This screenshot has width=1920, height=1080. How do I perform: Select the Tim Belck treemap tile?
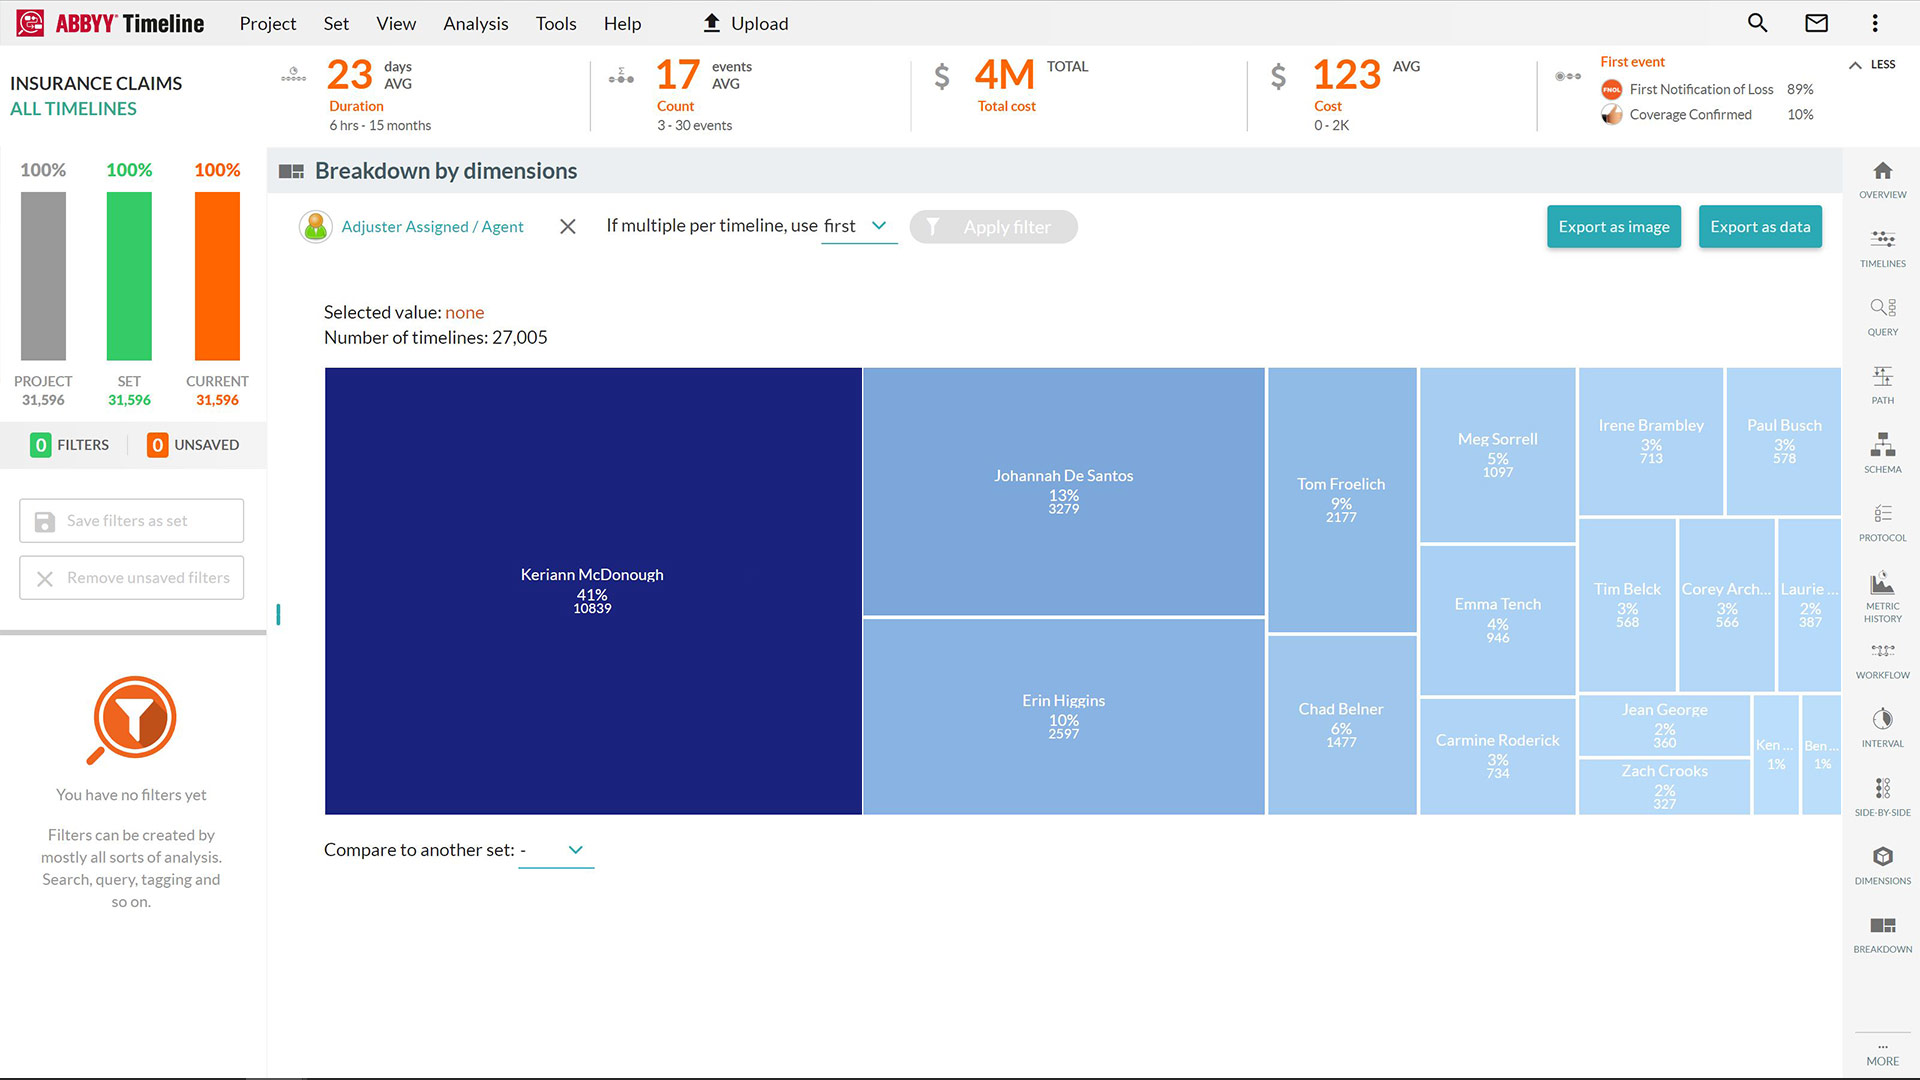click(1627, 605)
